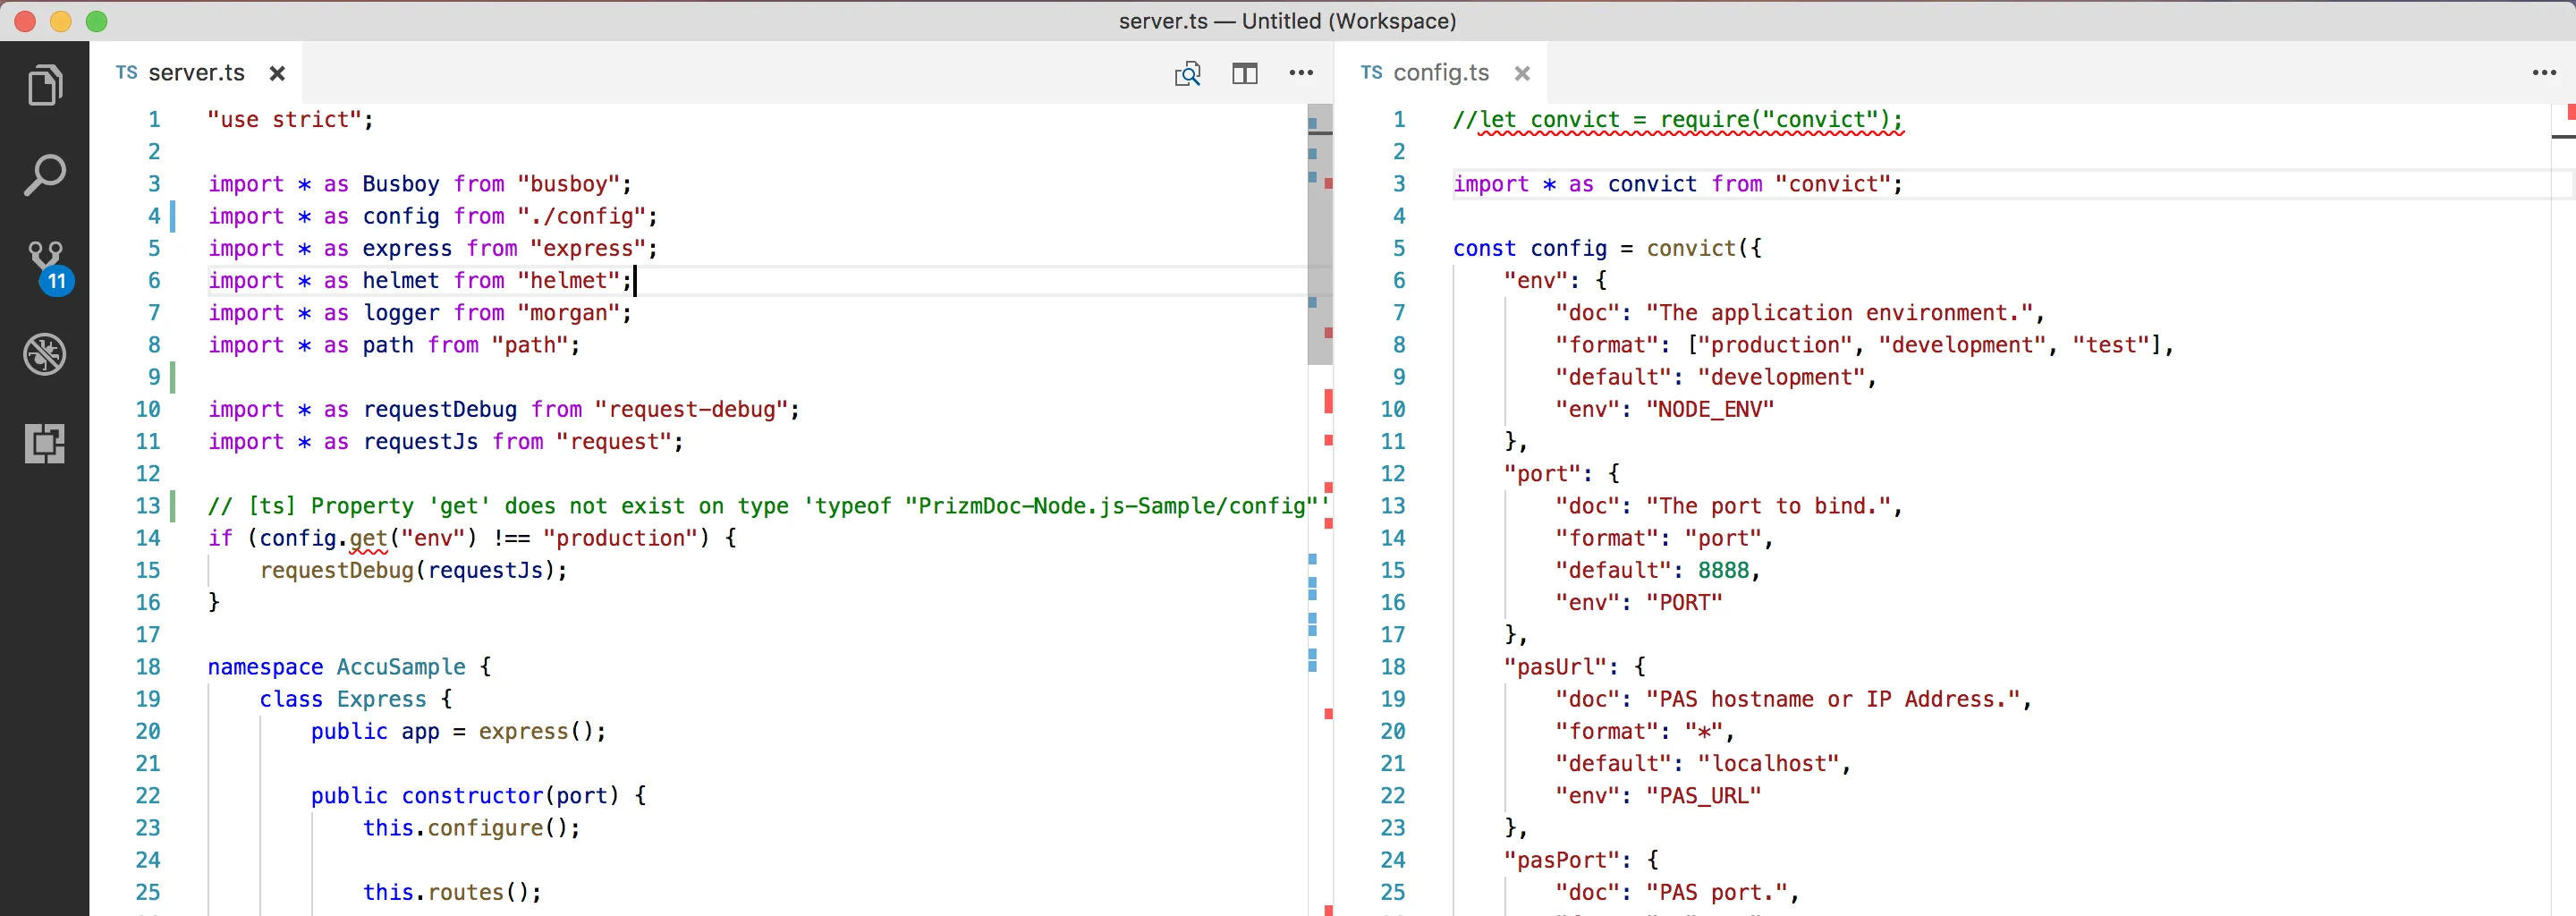Click "The port to bind." doc string

tap(1768, 506)
